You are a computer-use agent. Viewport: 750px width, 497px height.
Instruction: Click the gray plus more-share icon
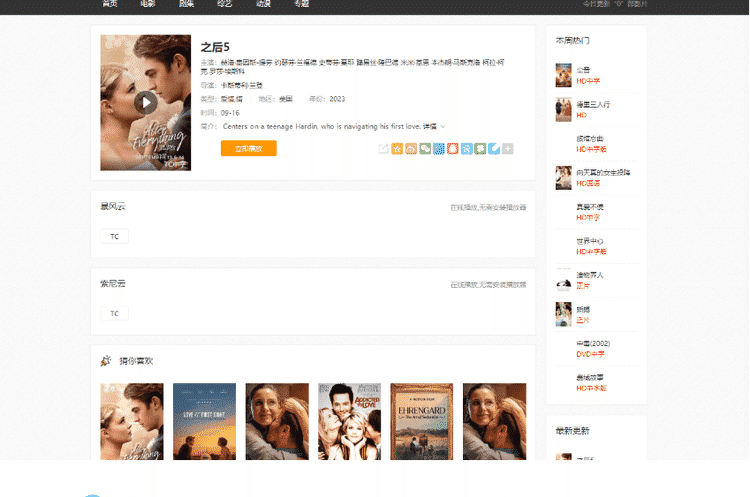[x=508, y=149]
